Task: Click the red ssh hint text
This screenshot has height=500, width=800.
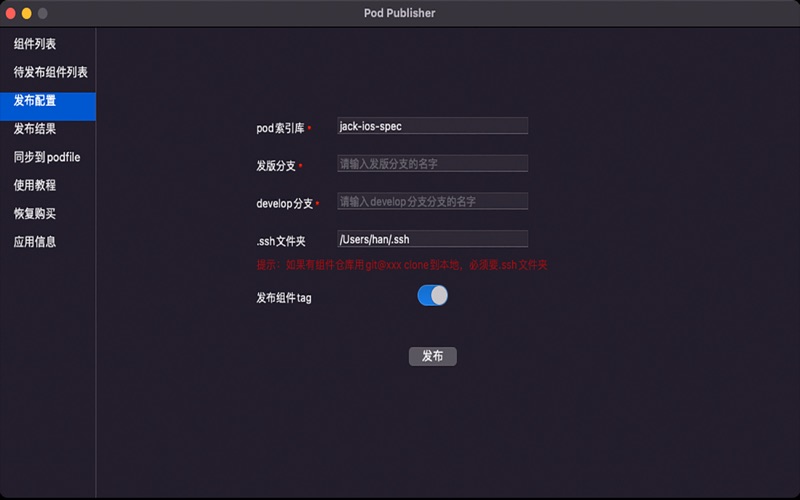Action: pyautogui.click(x=402, y=265)
